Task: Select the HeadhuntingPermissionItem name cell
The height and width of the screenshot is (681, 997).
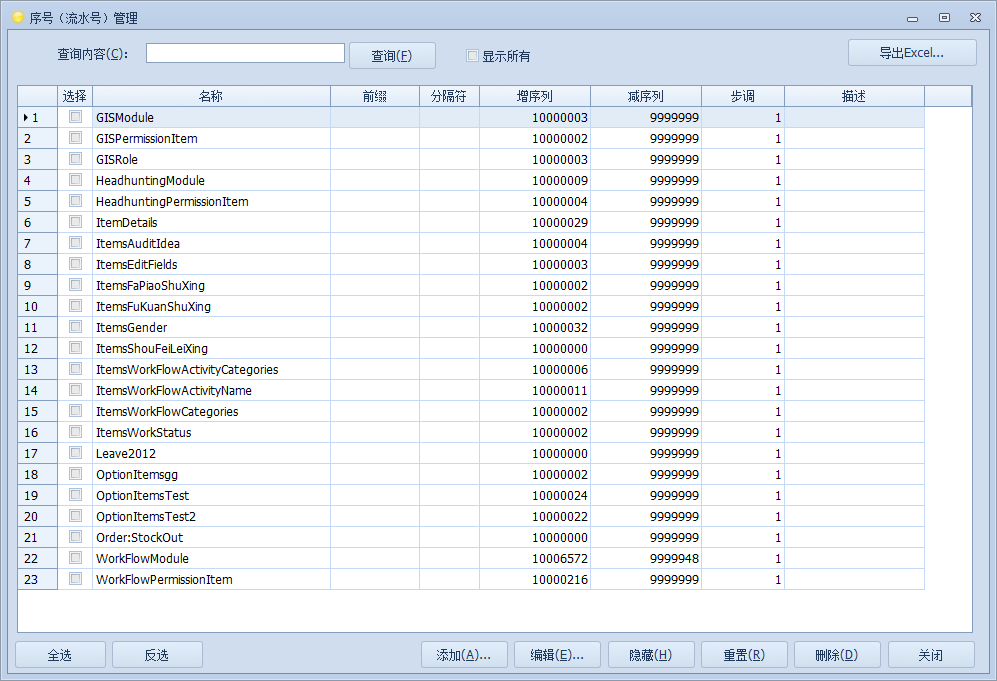Action: tap(211, 202)
